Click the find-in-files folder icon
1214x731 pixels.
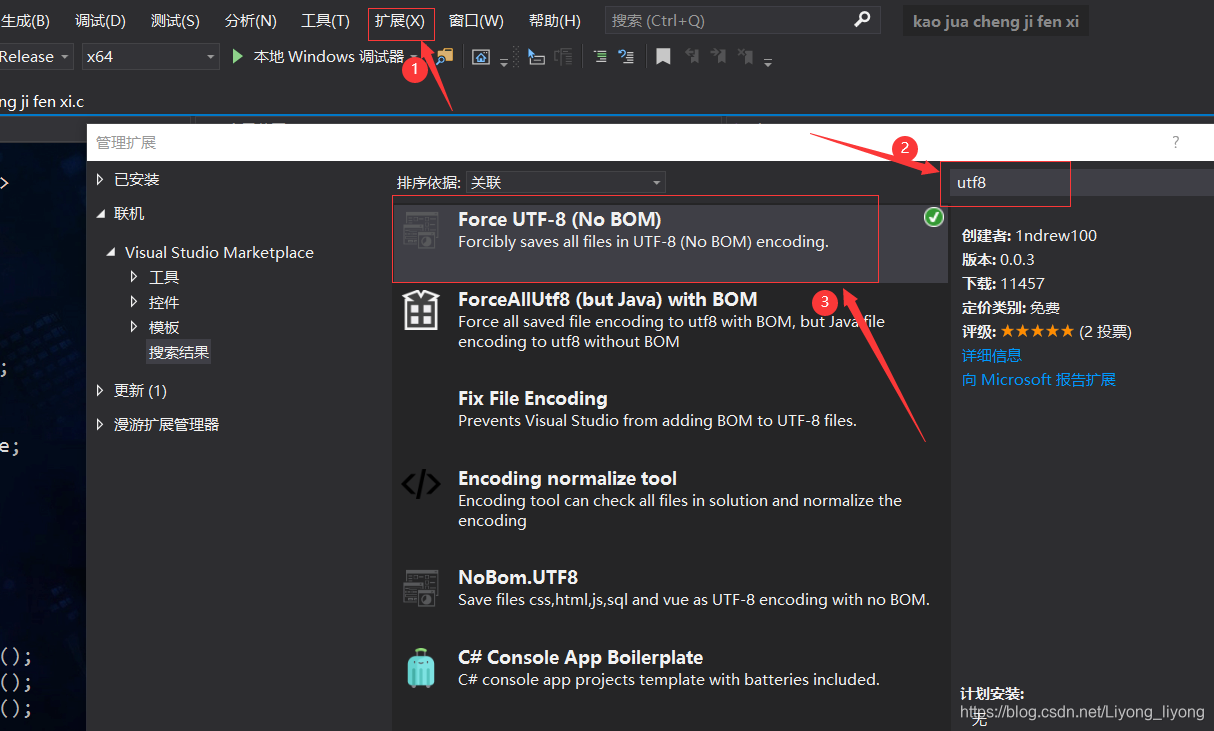click(x=445, y=57)
